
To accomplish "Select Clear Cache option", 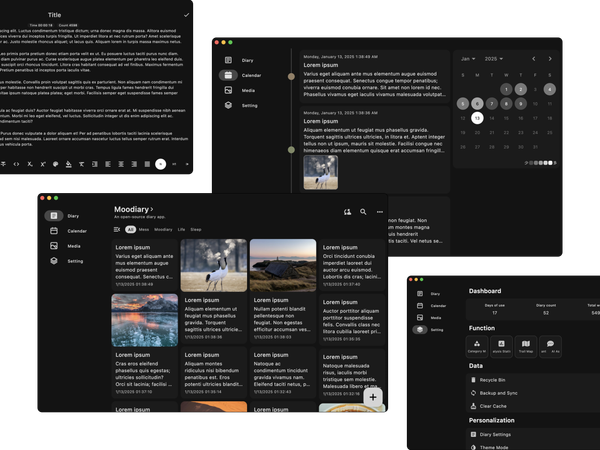I will pyautogui.click(x=534, y=406).
